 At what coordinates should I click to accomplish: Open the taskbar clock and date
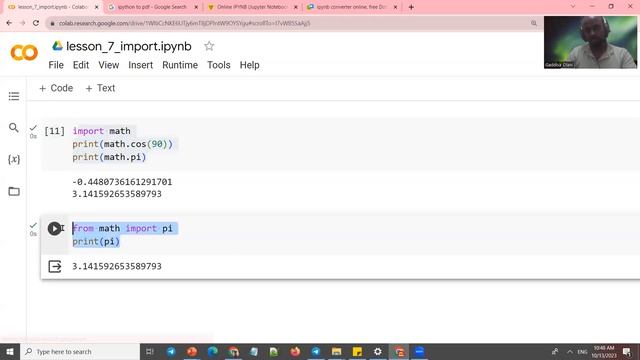604,351
